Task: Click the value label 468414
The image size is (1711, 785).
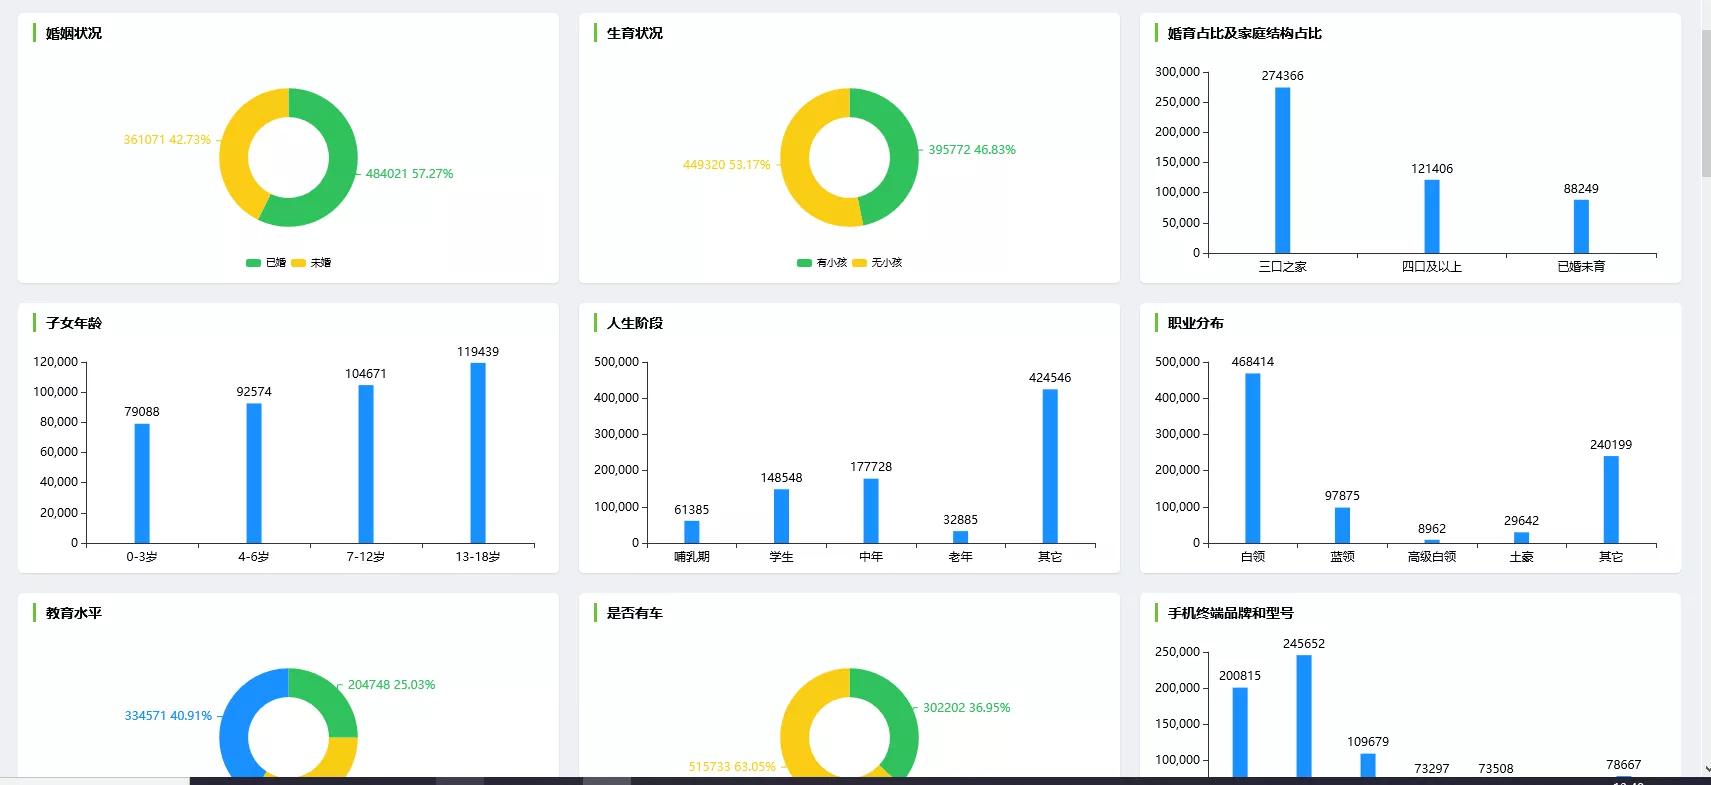Action: pyautogui.click(x=1253, y=362)
